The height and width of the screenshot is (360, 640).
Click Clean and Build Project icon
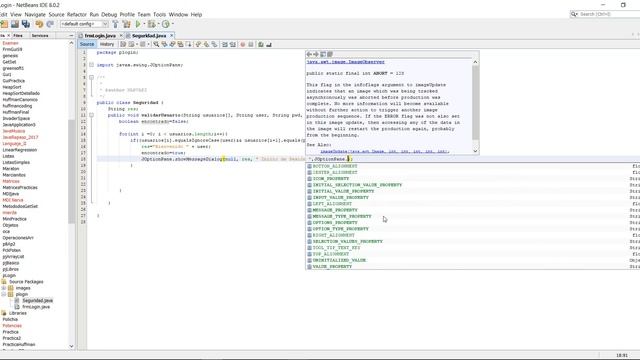(127, 24)
